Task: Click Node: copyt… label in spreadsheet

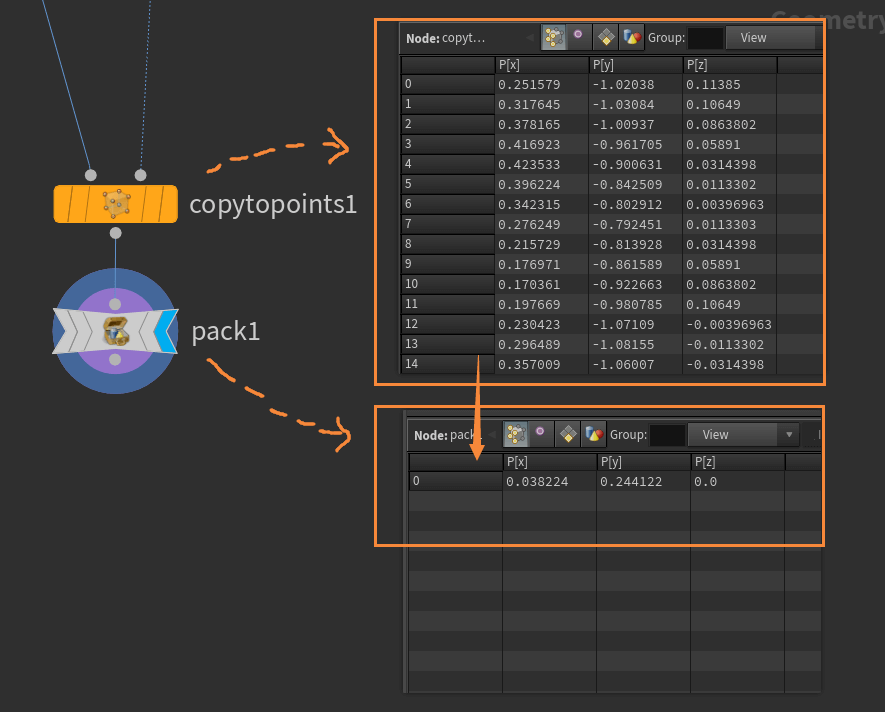Action: click(445, 38)
